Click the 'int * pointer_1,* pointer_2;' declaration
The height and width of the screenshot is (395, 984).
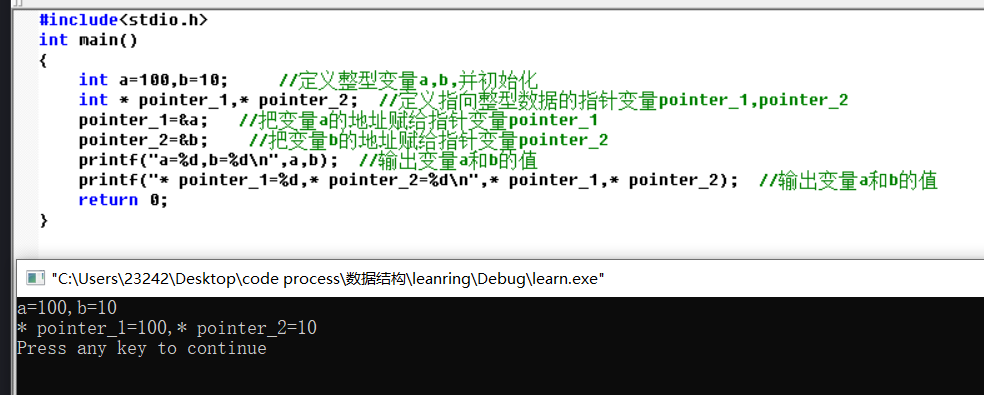218,100
